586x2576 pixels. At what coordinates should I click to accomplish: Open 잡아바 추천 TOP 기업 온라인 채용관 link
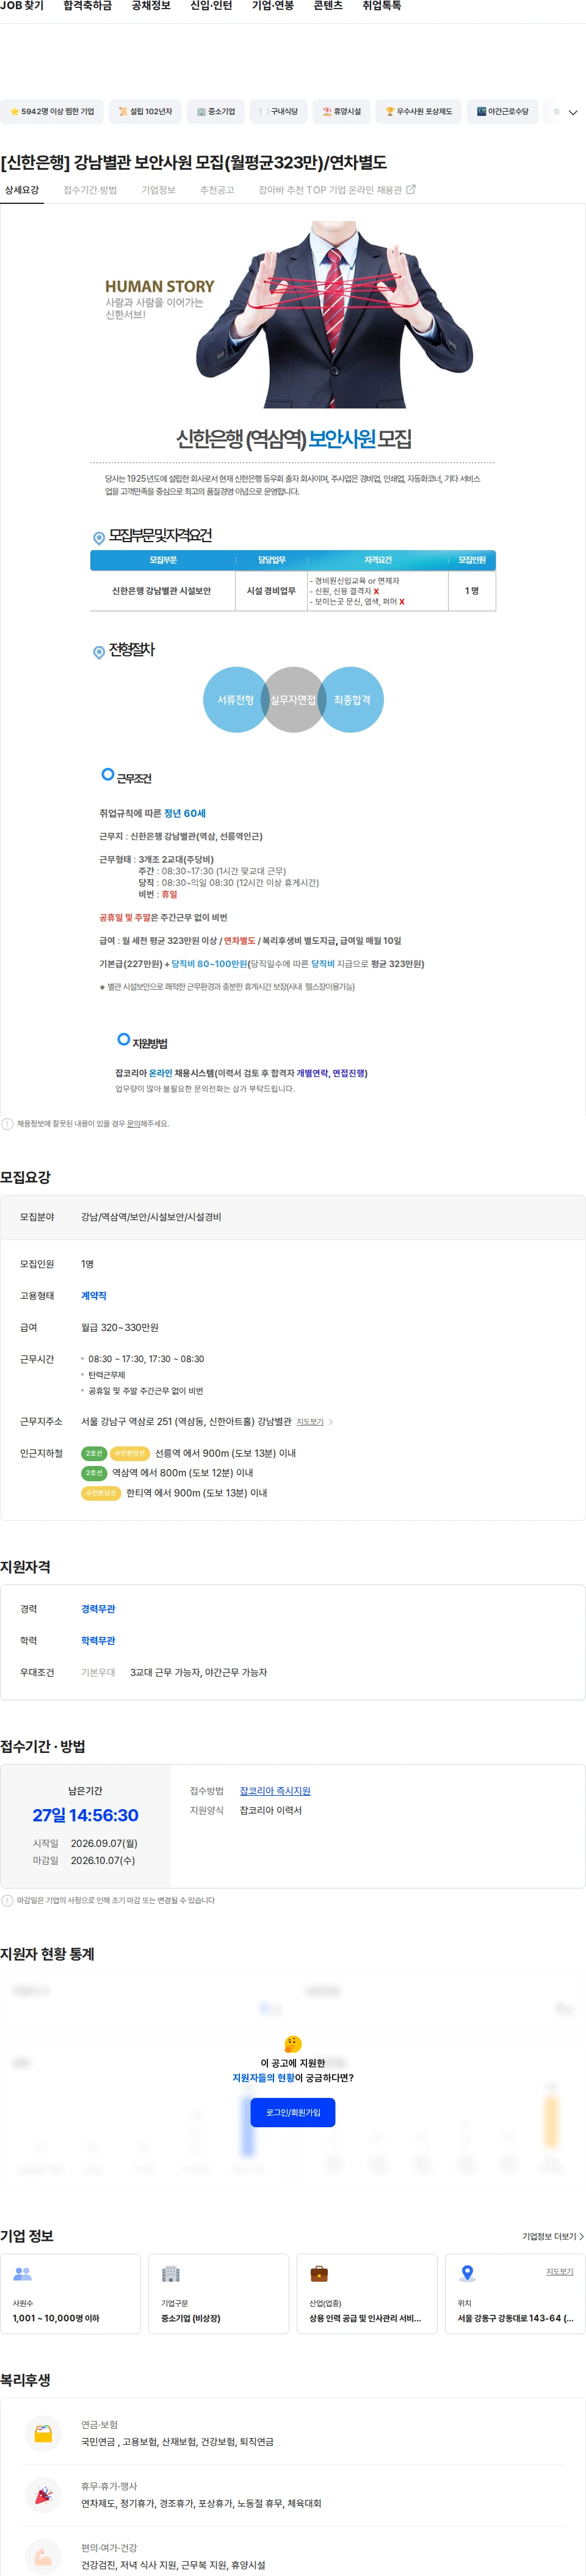[x=337, y=190]
